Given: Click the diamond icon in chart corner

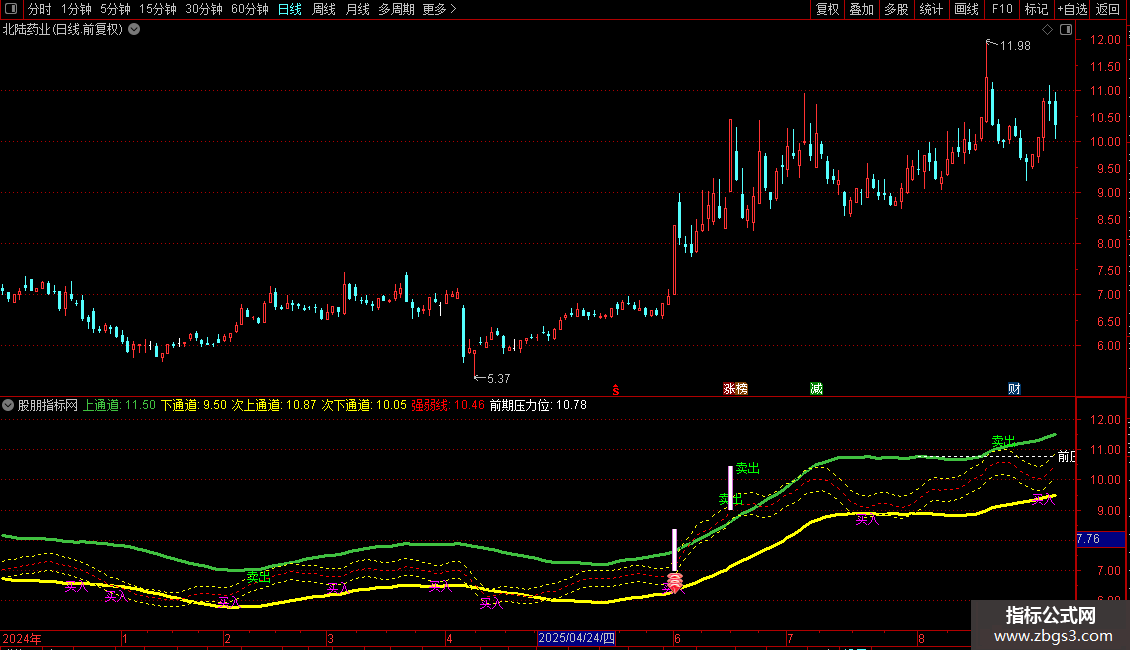Looking at the screenshot, I should (1048, 30).
